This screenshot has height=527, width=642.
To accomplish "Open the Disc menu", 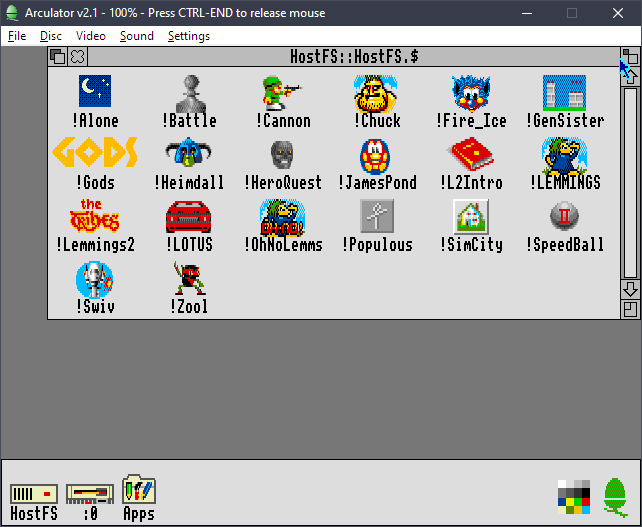I will point(51,36).
